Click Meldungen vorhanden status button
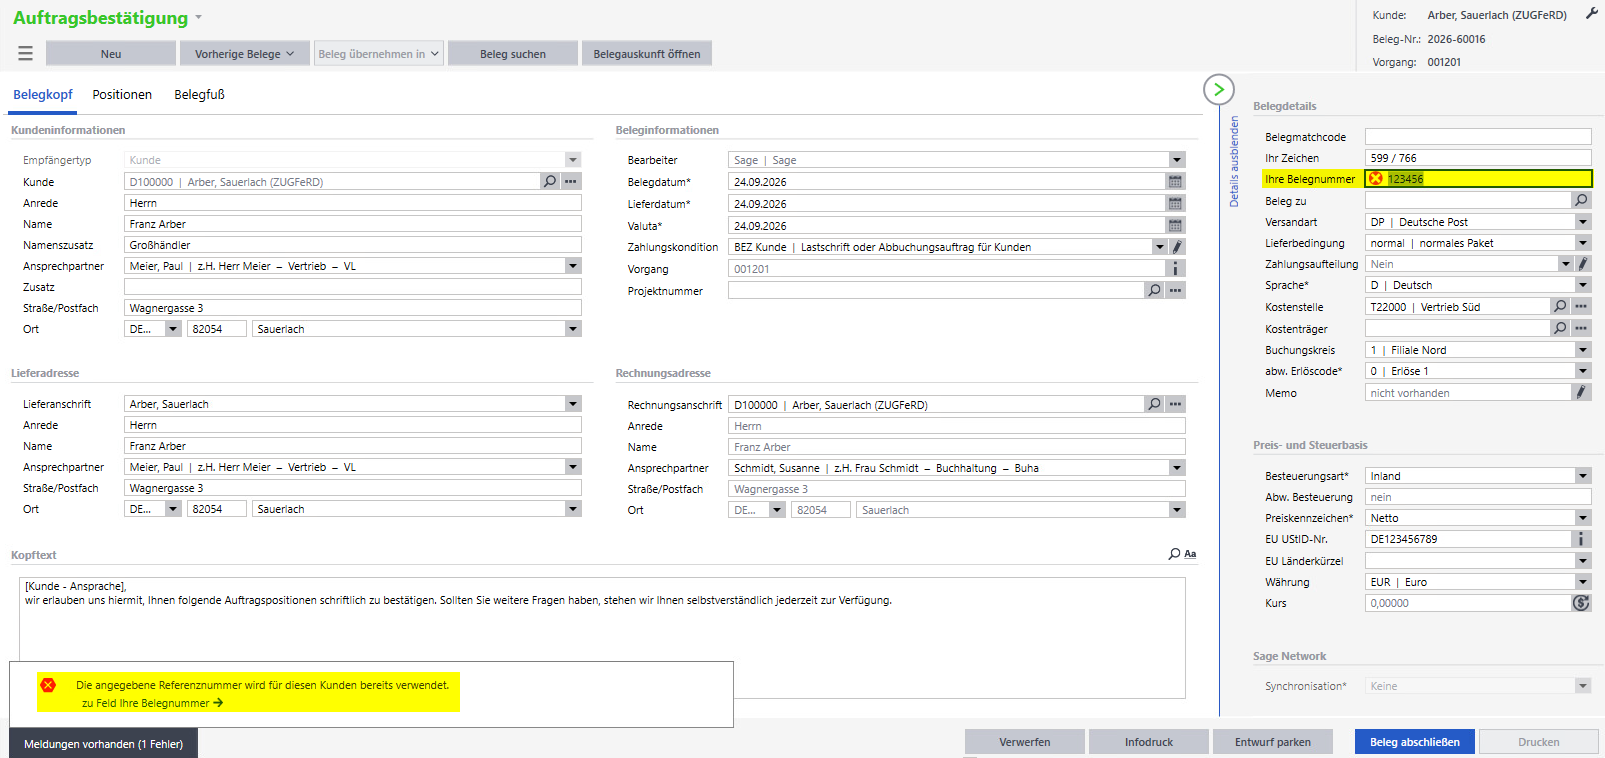1605x758 pixels. 104,744
